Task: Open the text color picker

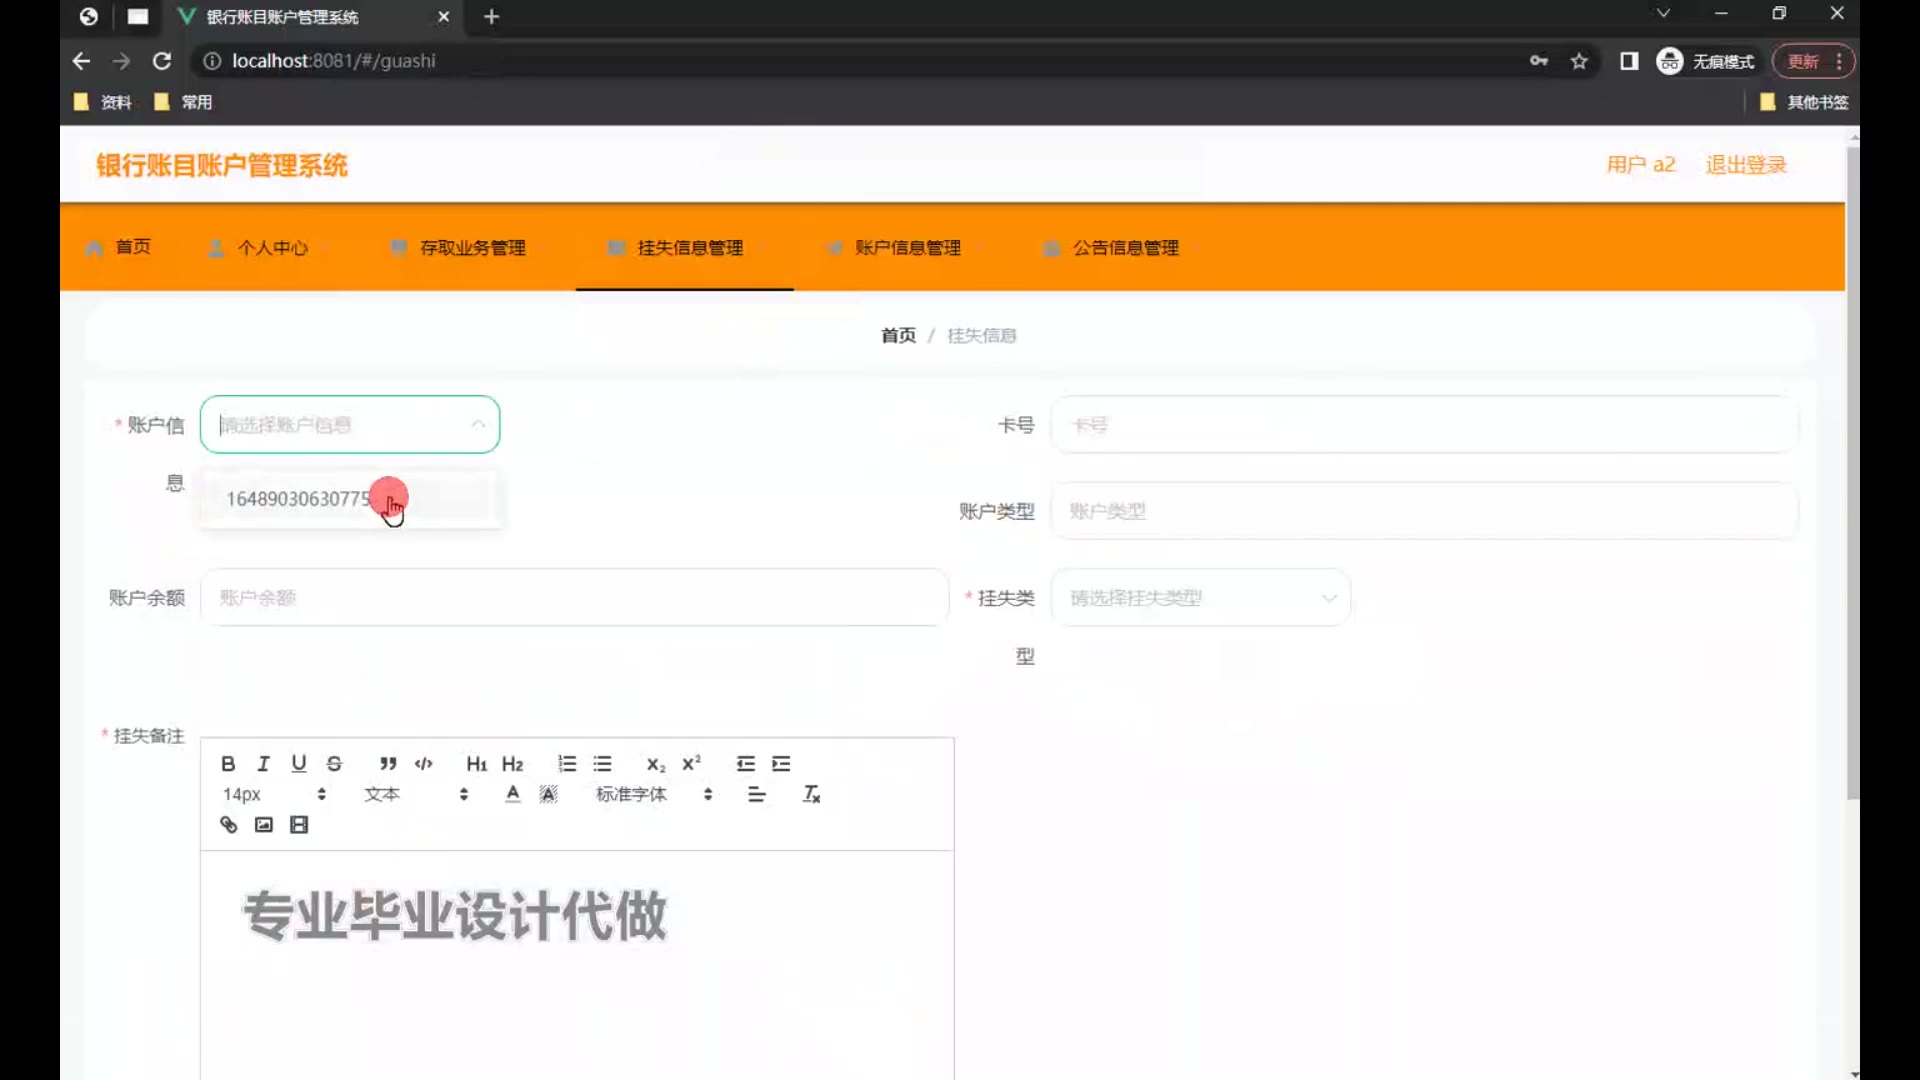Action: [x=513, y=794]
